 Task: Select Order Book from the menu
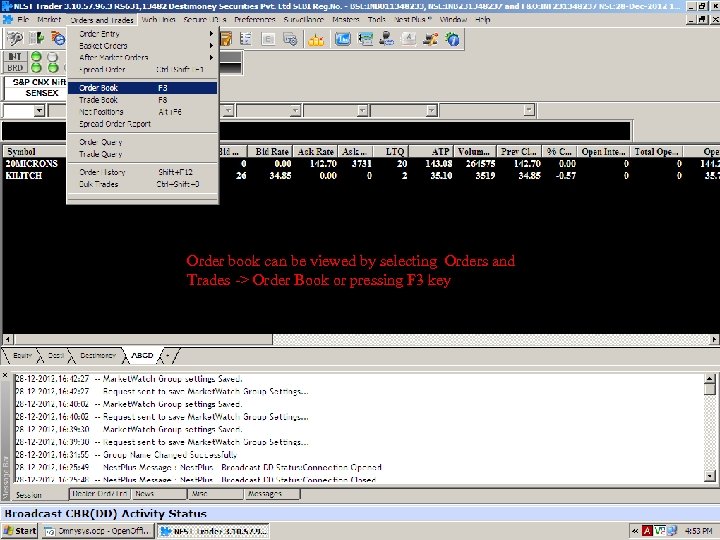click(143, 88)
